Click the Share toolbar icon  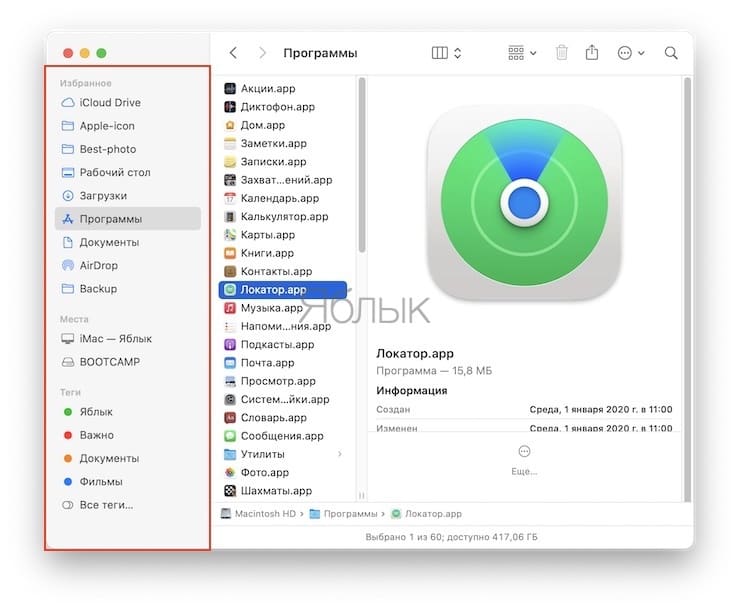click(592, 52)
